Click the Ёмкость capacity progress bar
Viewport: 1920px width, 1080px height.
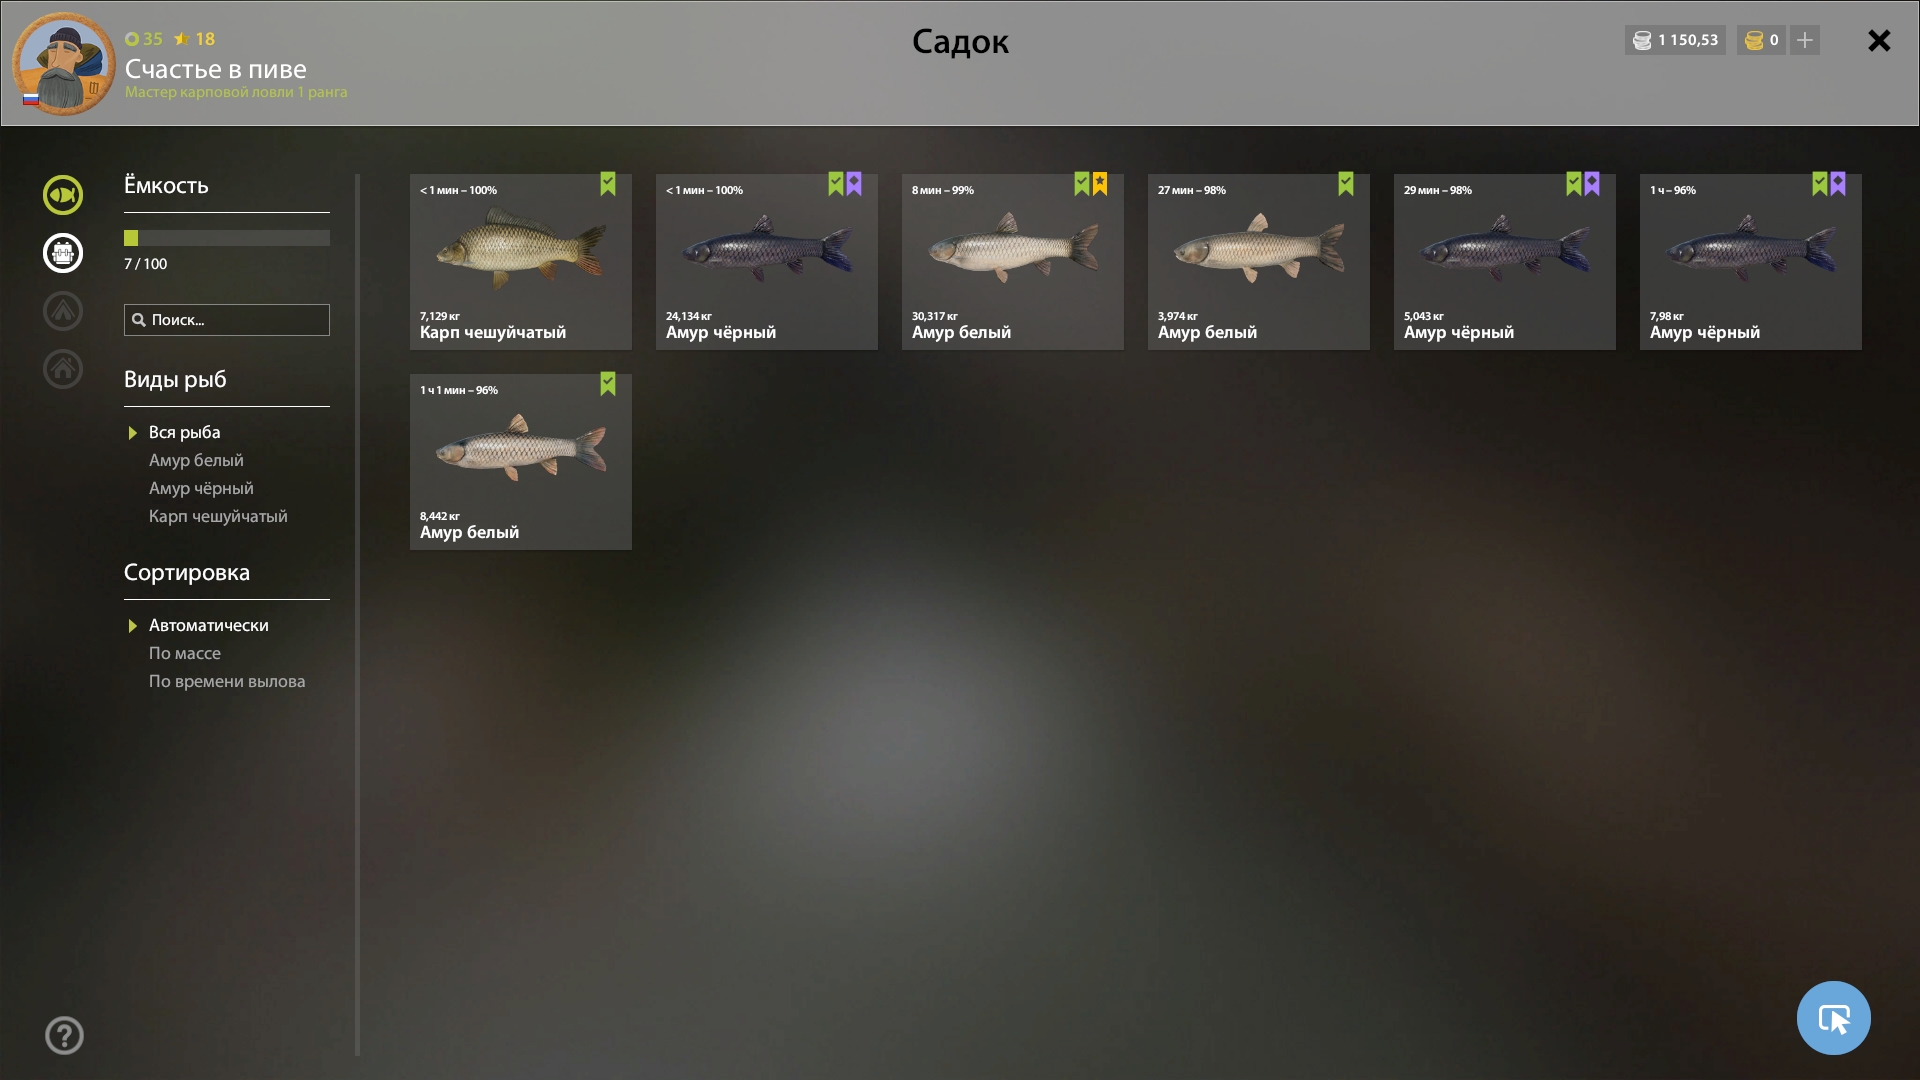tap(227, 238)
